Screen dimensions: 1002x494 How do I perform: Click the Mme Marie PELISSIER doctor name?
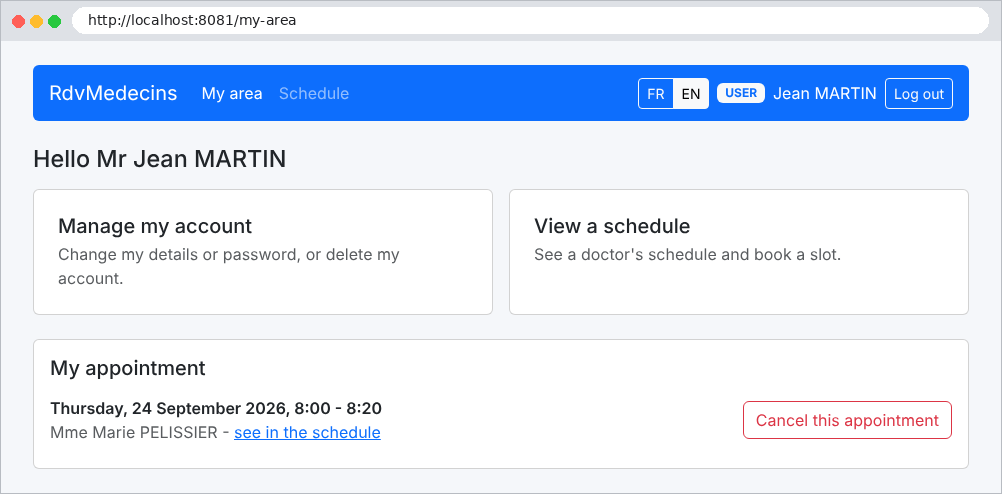[x=134, y=433]
